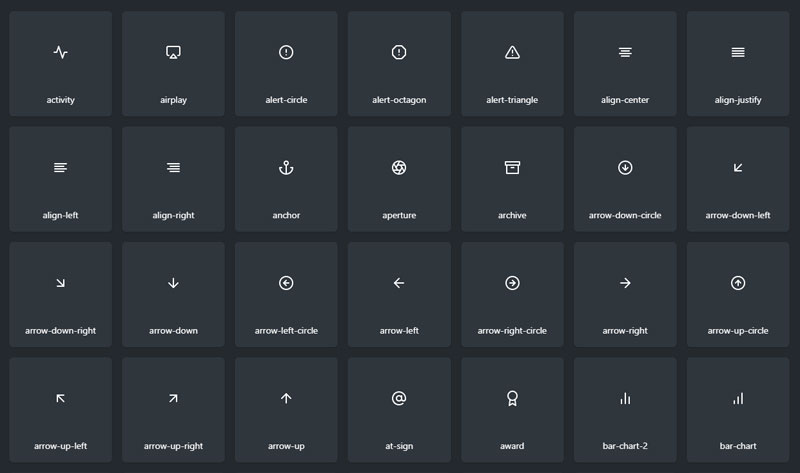Select the "align-justify" caption

pyautogui.click(x=738, y=100)
